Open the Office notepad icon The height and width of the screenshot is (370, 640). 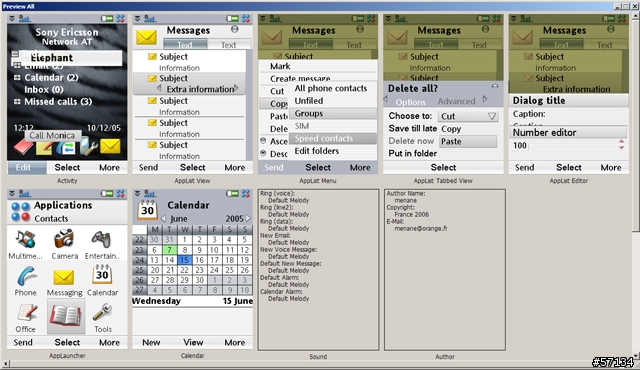click(27, 313)
